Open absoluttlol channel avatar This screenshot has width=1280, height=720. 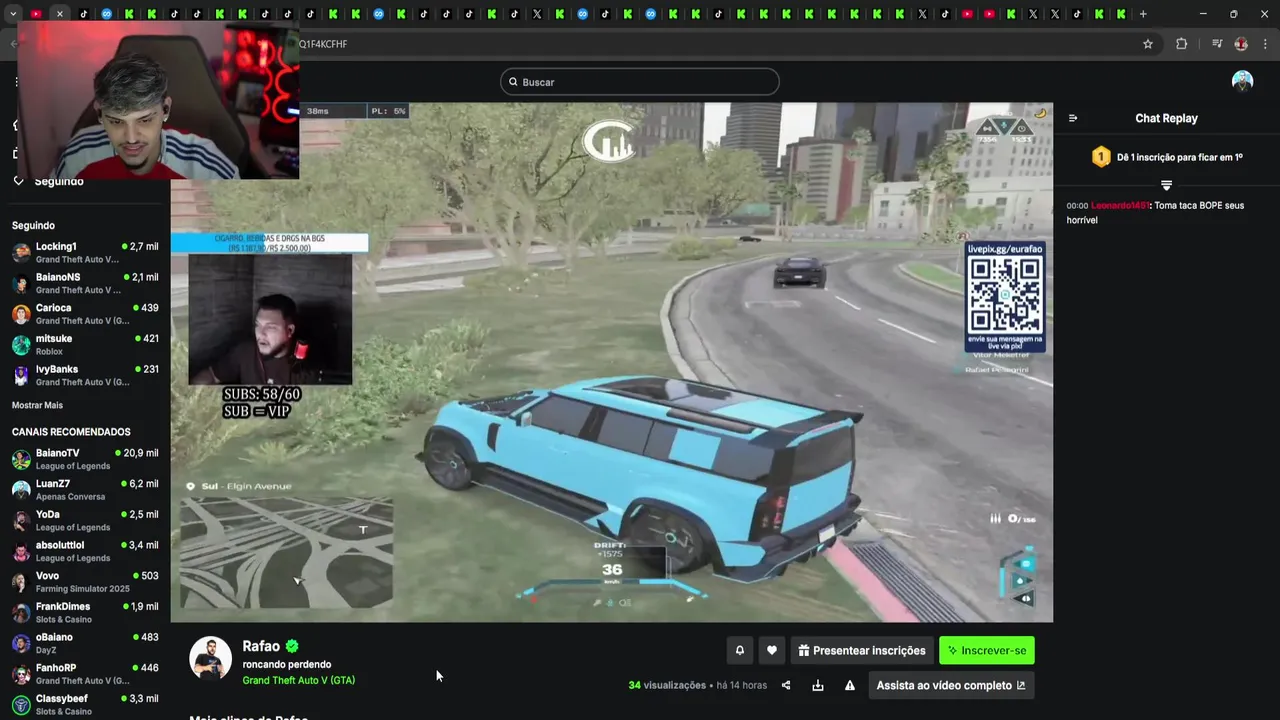click(21, 552)
